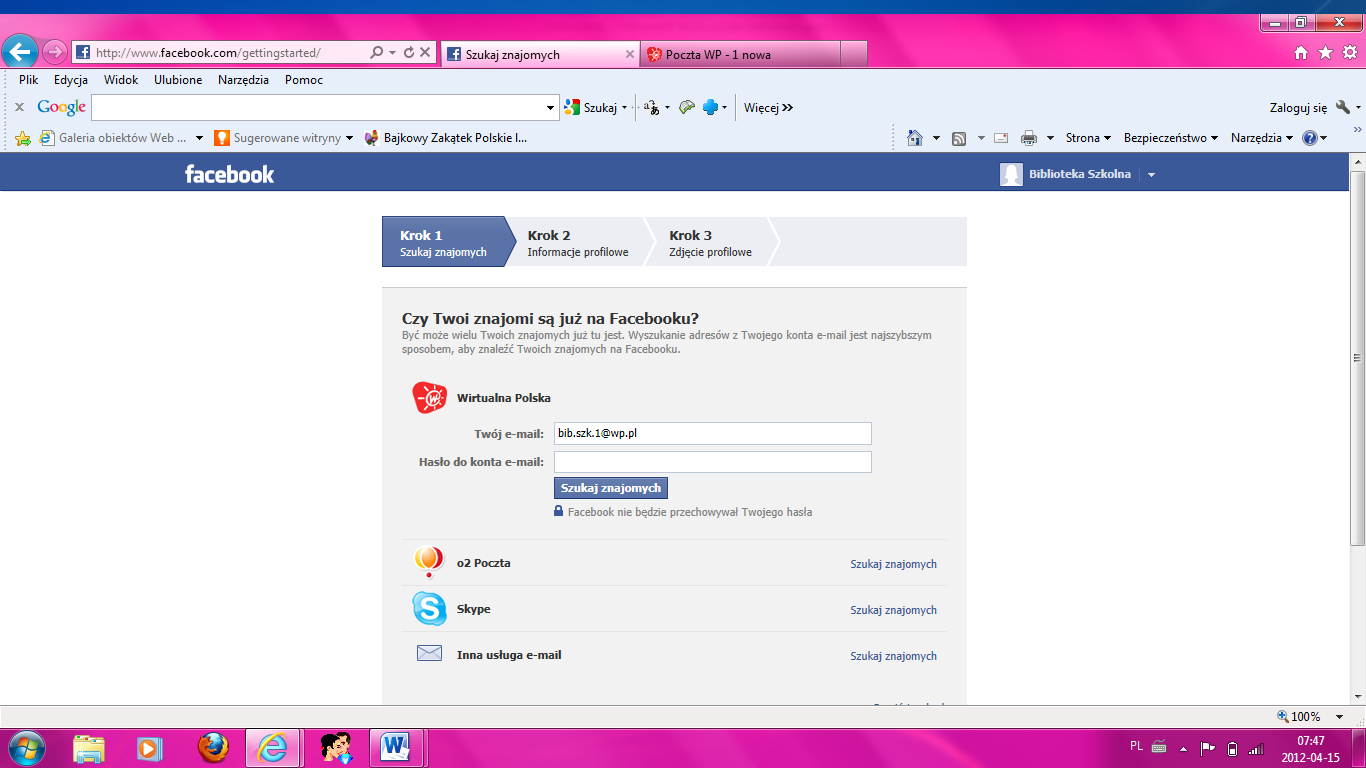Image resolution: width=1366 pixels, height=768 pixels.
Task: Switch to Poczta WP - 1 nowa tab
Action: point(740,54)
